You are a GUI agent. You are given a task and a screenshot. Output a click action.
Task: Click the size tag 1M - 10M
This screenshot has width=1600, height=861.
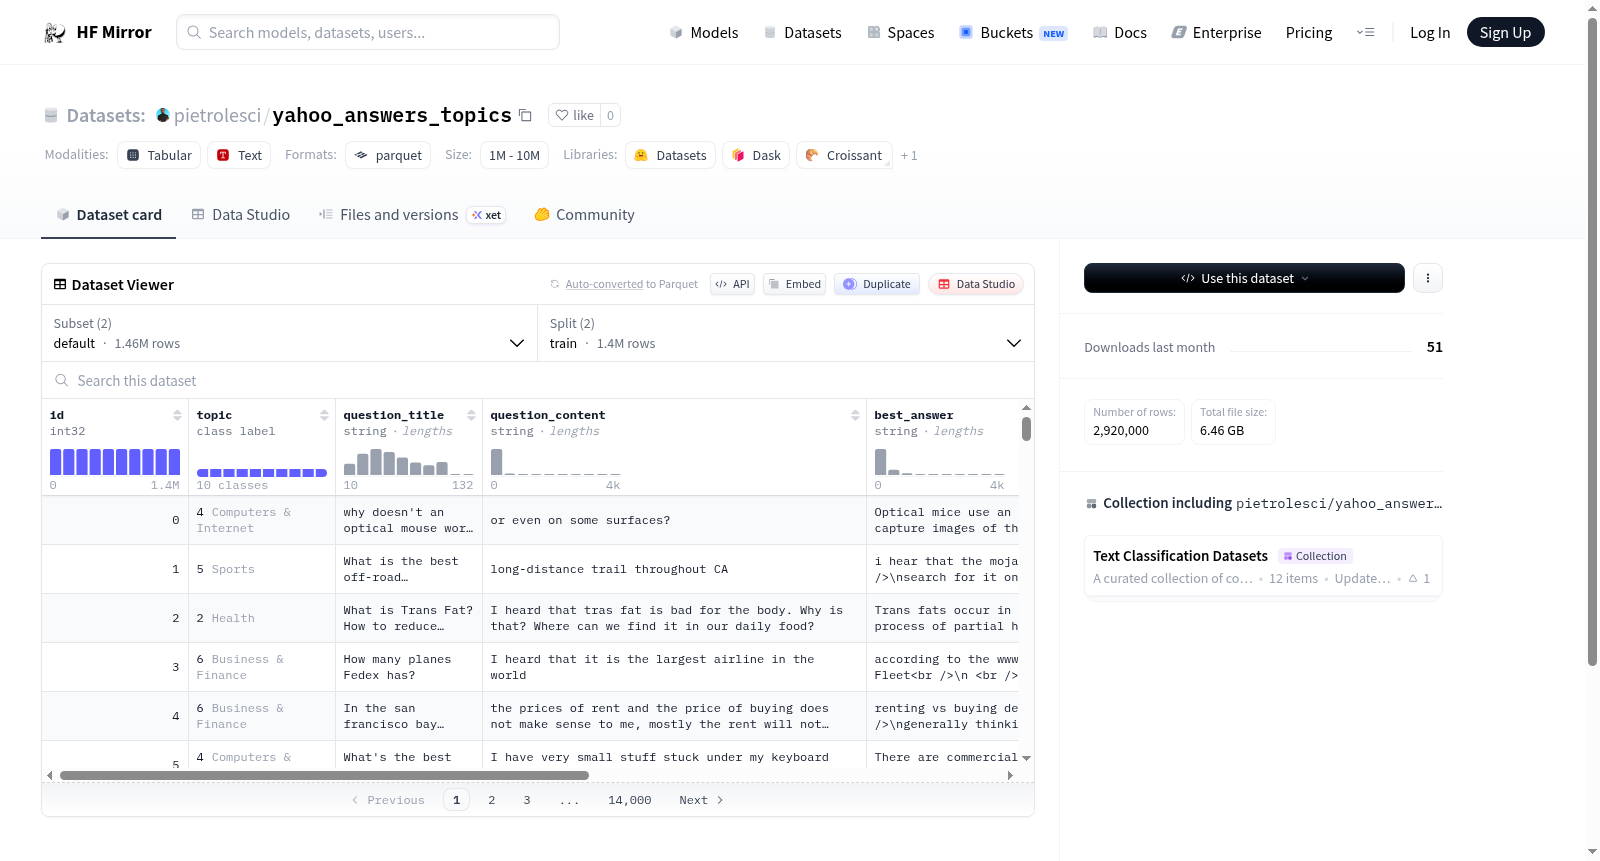click(x=514, y=155)
